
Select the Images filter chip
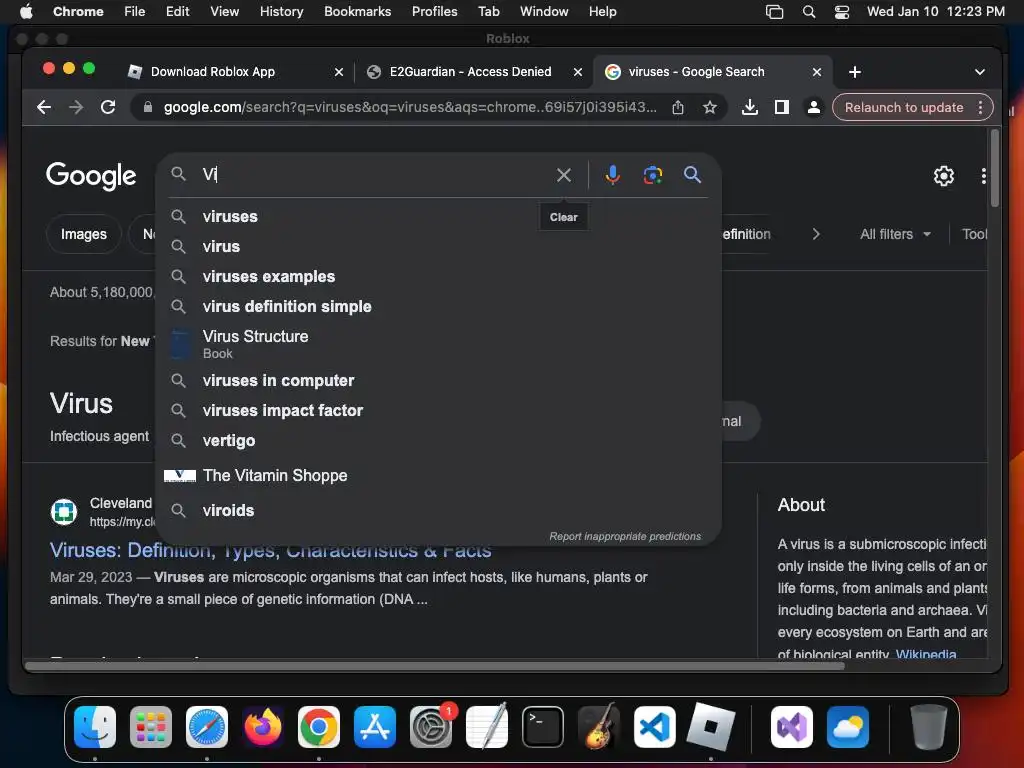tap(84, 234)
